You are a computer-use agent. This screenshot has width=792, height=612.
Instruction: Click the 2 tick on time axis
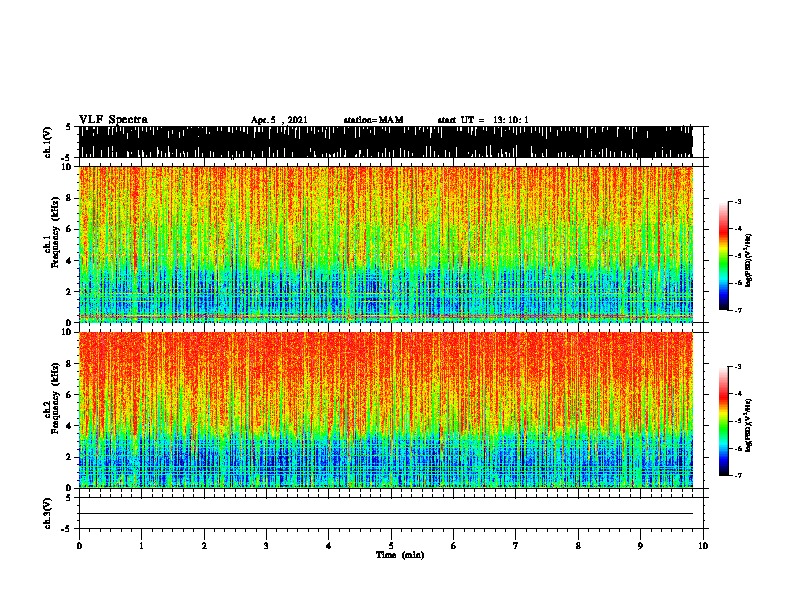click(x=204, y=546)
